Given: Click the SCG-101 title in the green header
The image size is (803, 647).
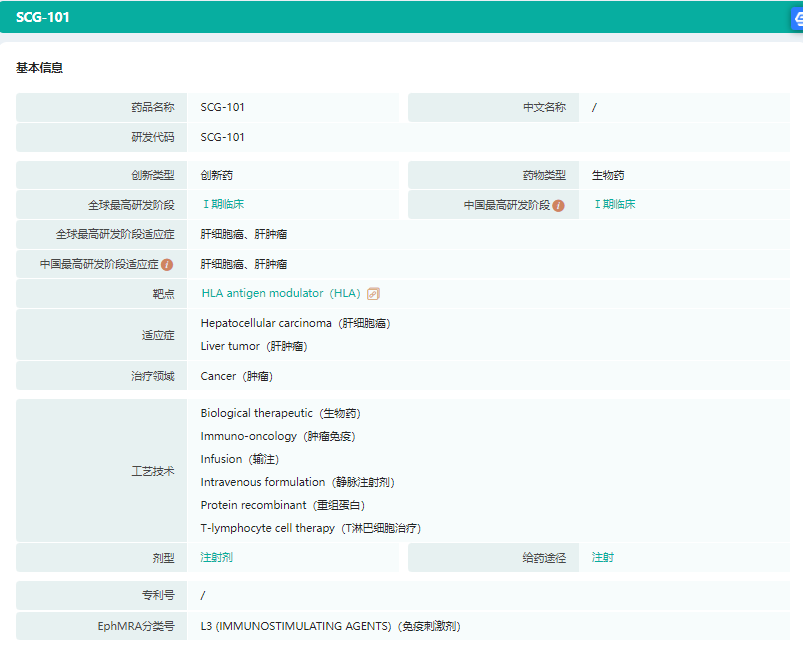Looking at the screenshot, I should [43, 17].
